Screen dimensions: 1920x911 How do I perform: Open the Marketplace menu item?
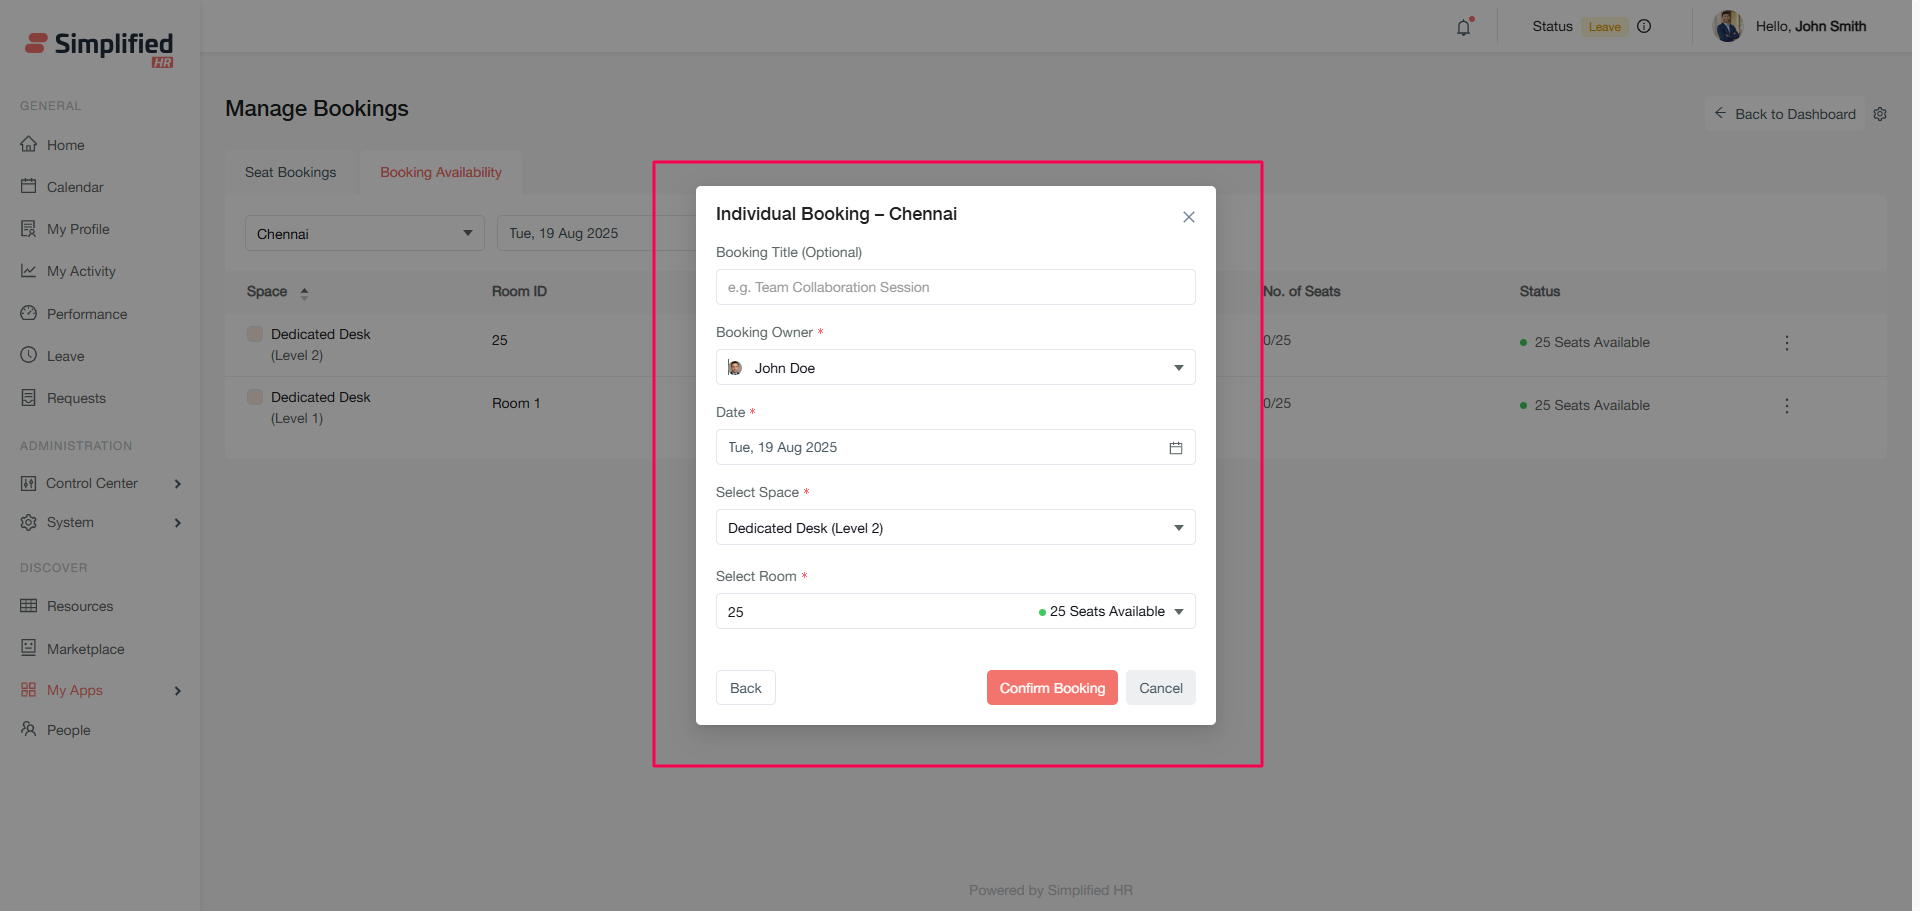coord(85,649)
